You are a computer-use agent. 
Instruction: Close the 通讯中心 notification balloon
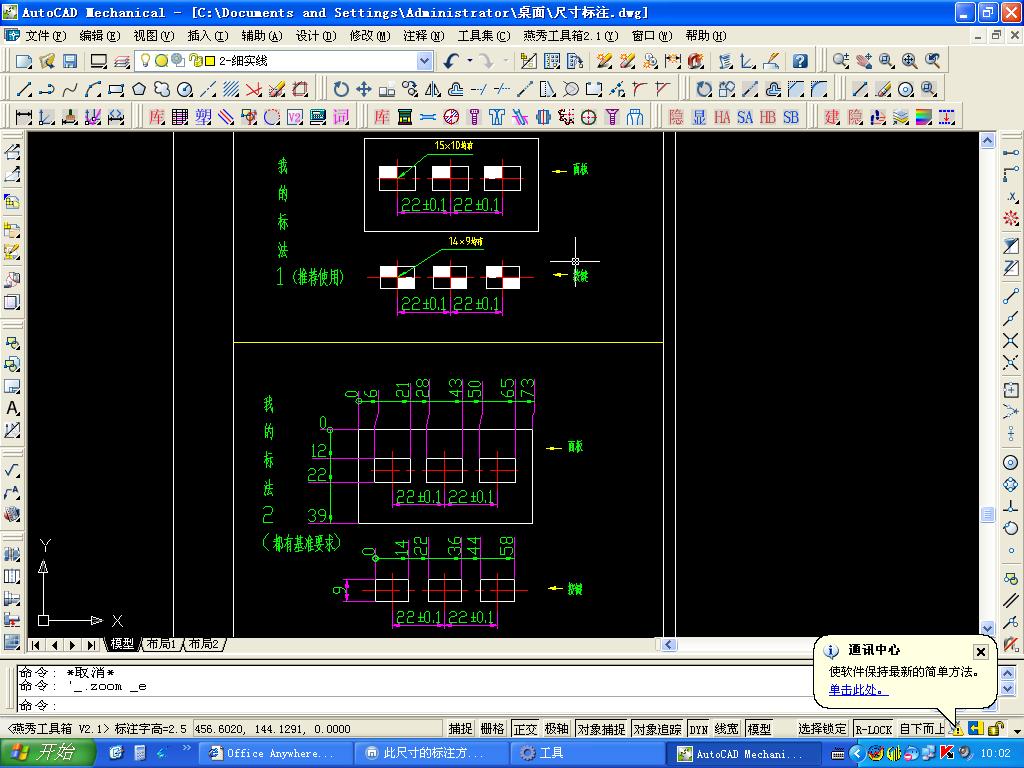coord(981,652)
